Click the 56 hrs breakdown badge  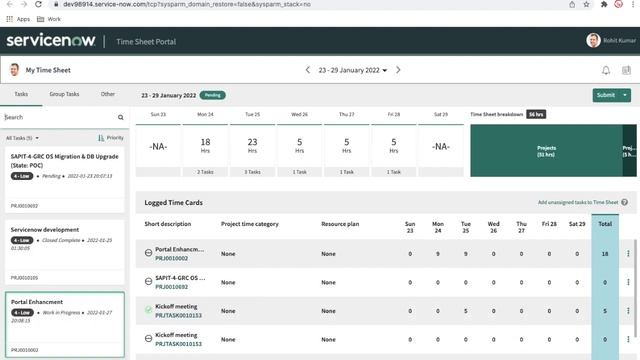tap(536, 114)
